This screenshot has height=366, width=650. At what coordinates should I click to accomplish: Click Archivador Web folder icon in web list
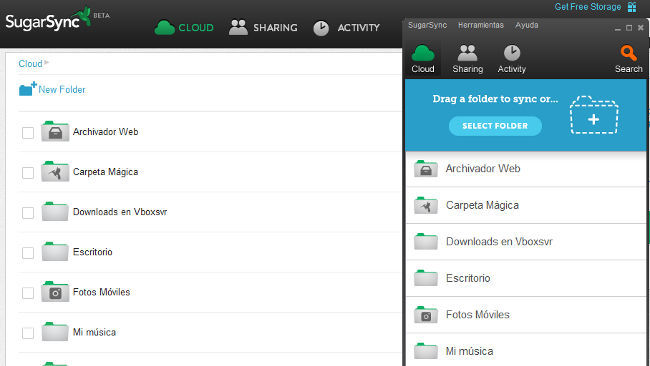55,131
